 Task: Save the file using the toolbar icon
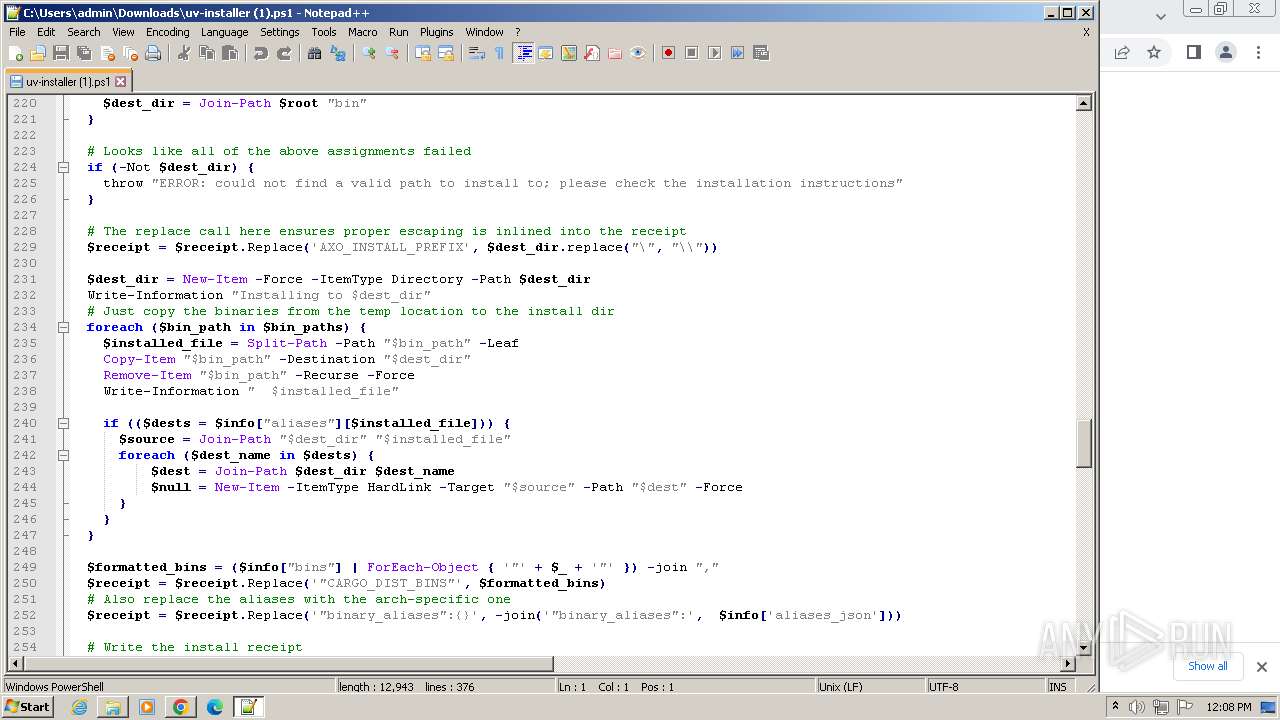(61, 53)
